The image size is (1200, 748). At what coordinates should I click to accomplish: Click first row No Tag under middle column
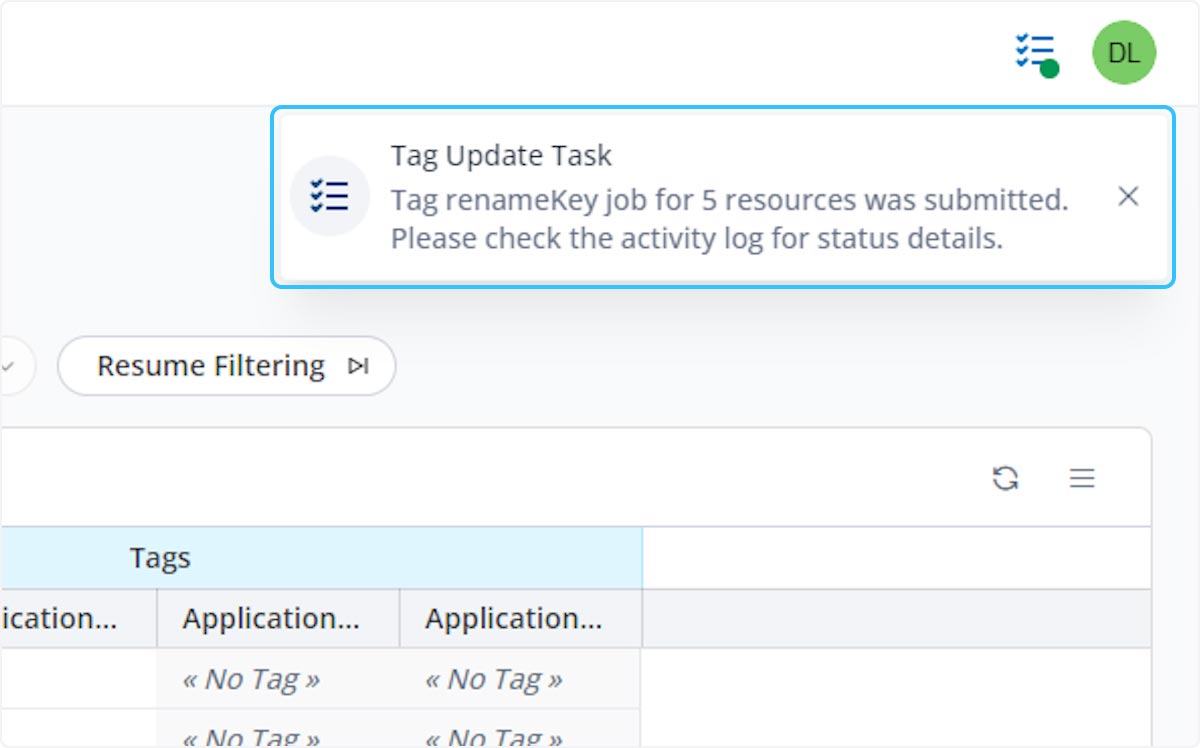(x=250, y=680)
